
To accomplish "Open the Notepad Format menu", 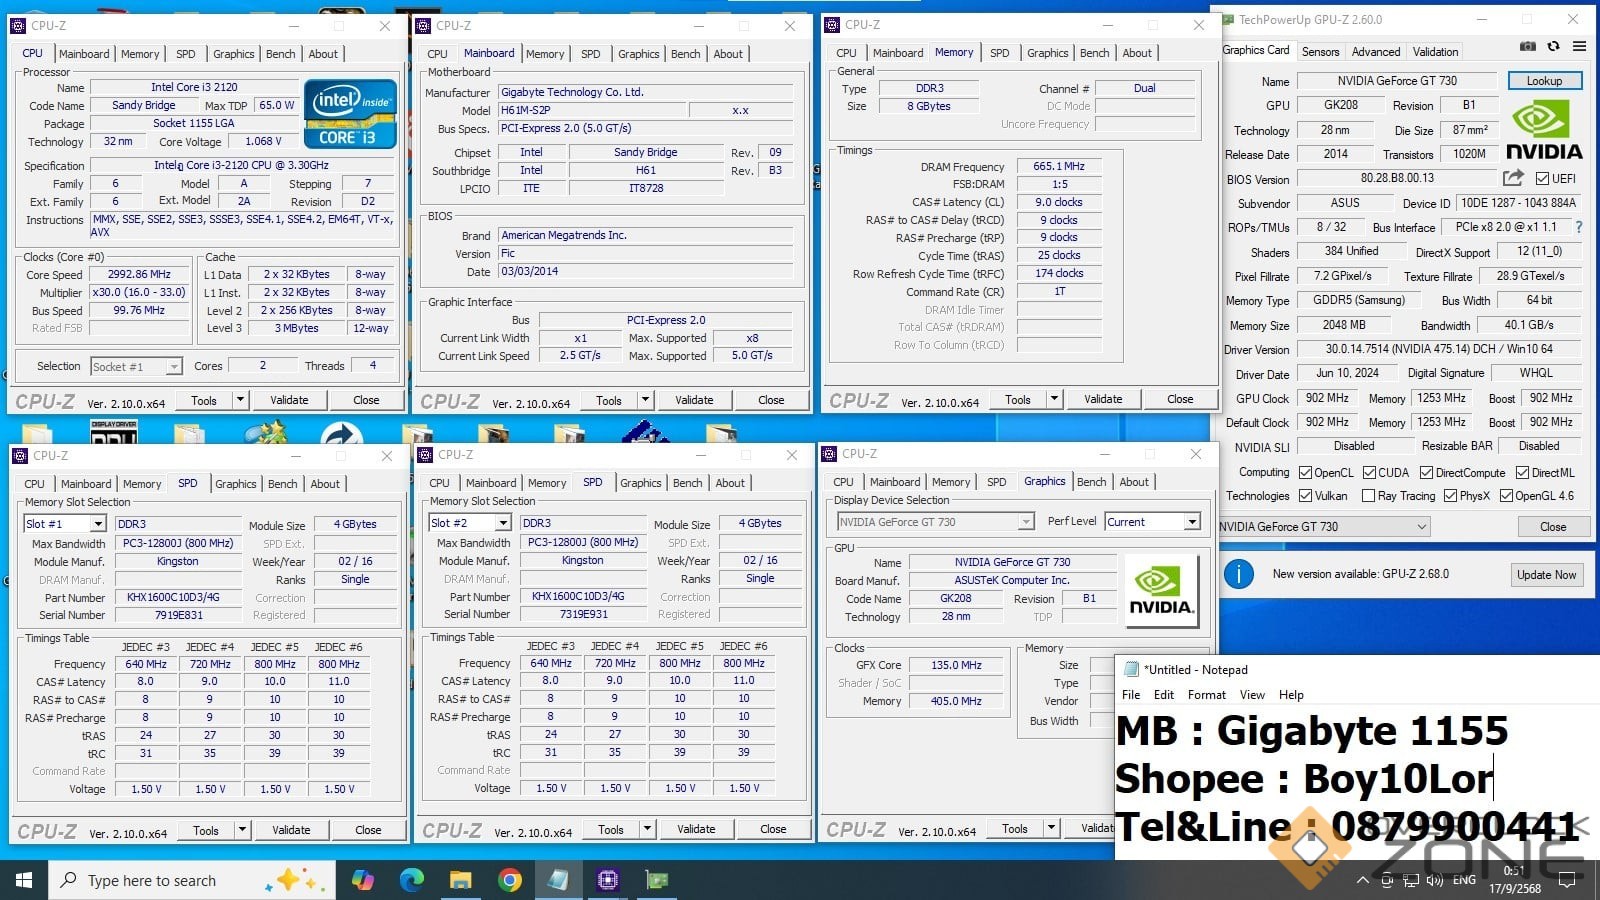I will tap(1206, 695).
